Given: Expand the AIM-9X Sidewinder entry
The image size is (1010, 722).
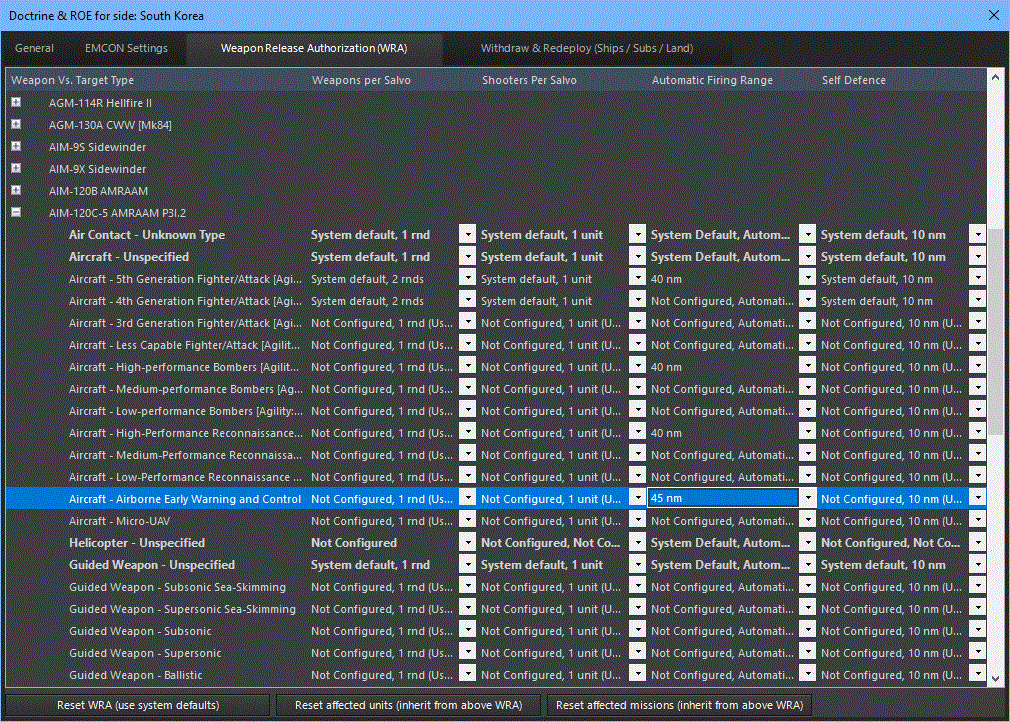Looking at the screenshot, I should [15, 168].
